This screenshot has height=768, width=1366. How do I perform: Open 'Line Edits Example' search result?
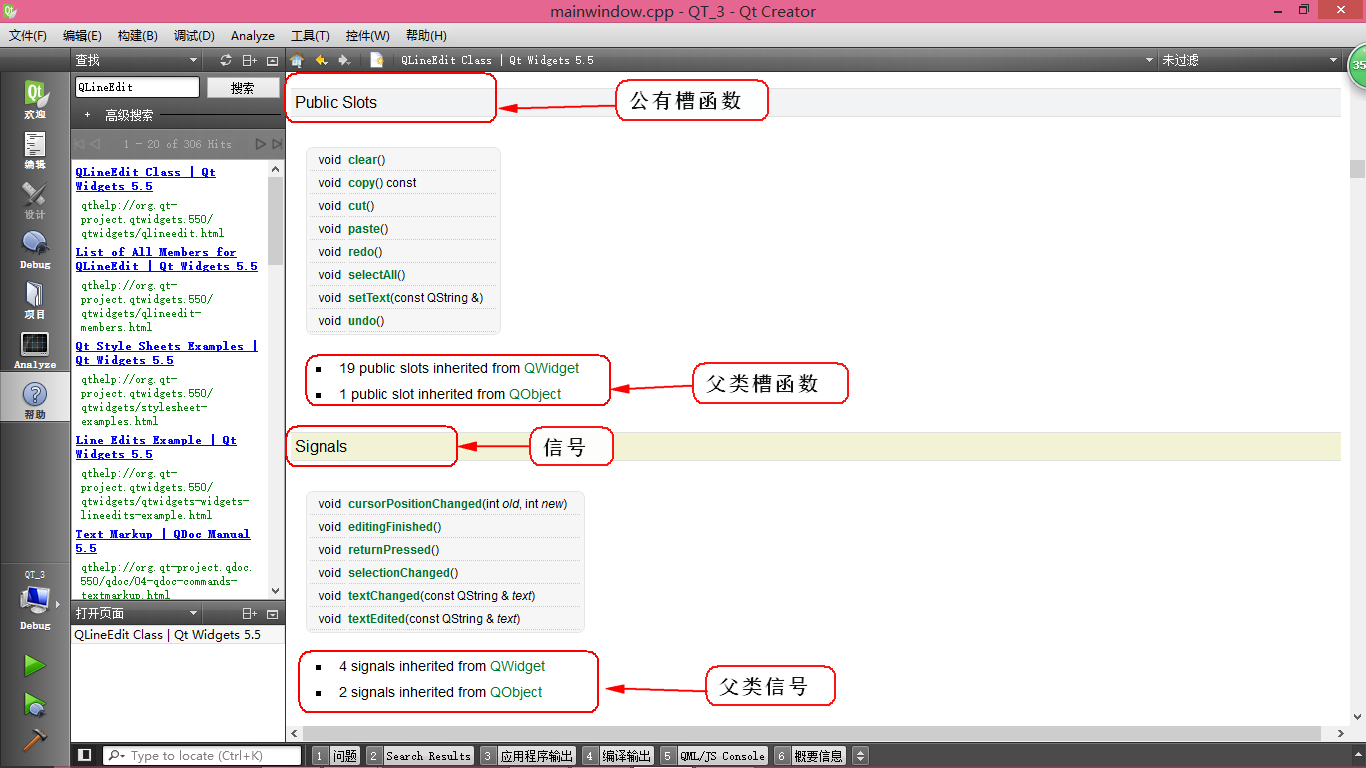point(156,447)
